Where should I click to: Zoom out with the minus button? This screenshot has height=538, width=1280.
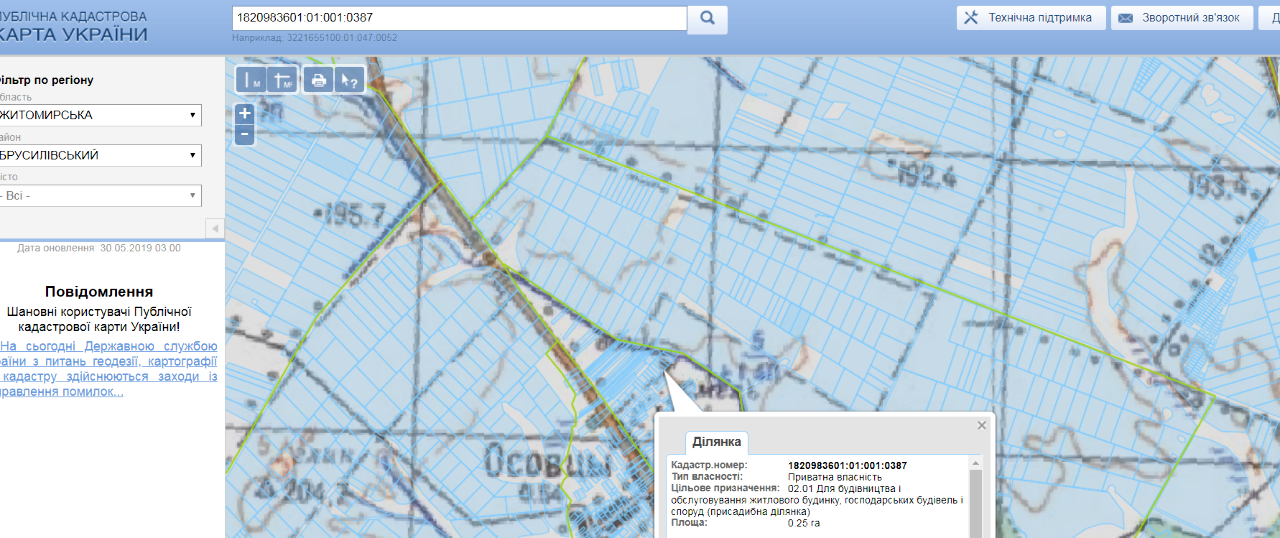pos(245,134)
